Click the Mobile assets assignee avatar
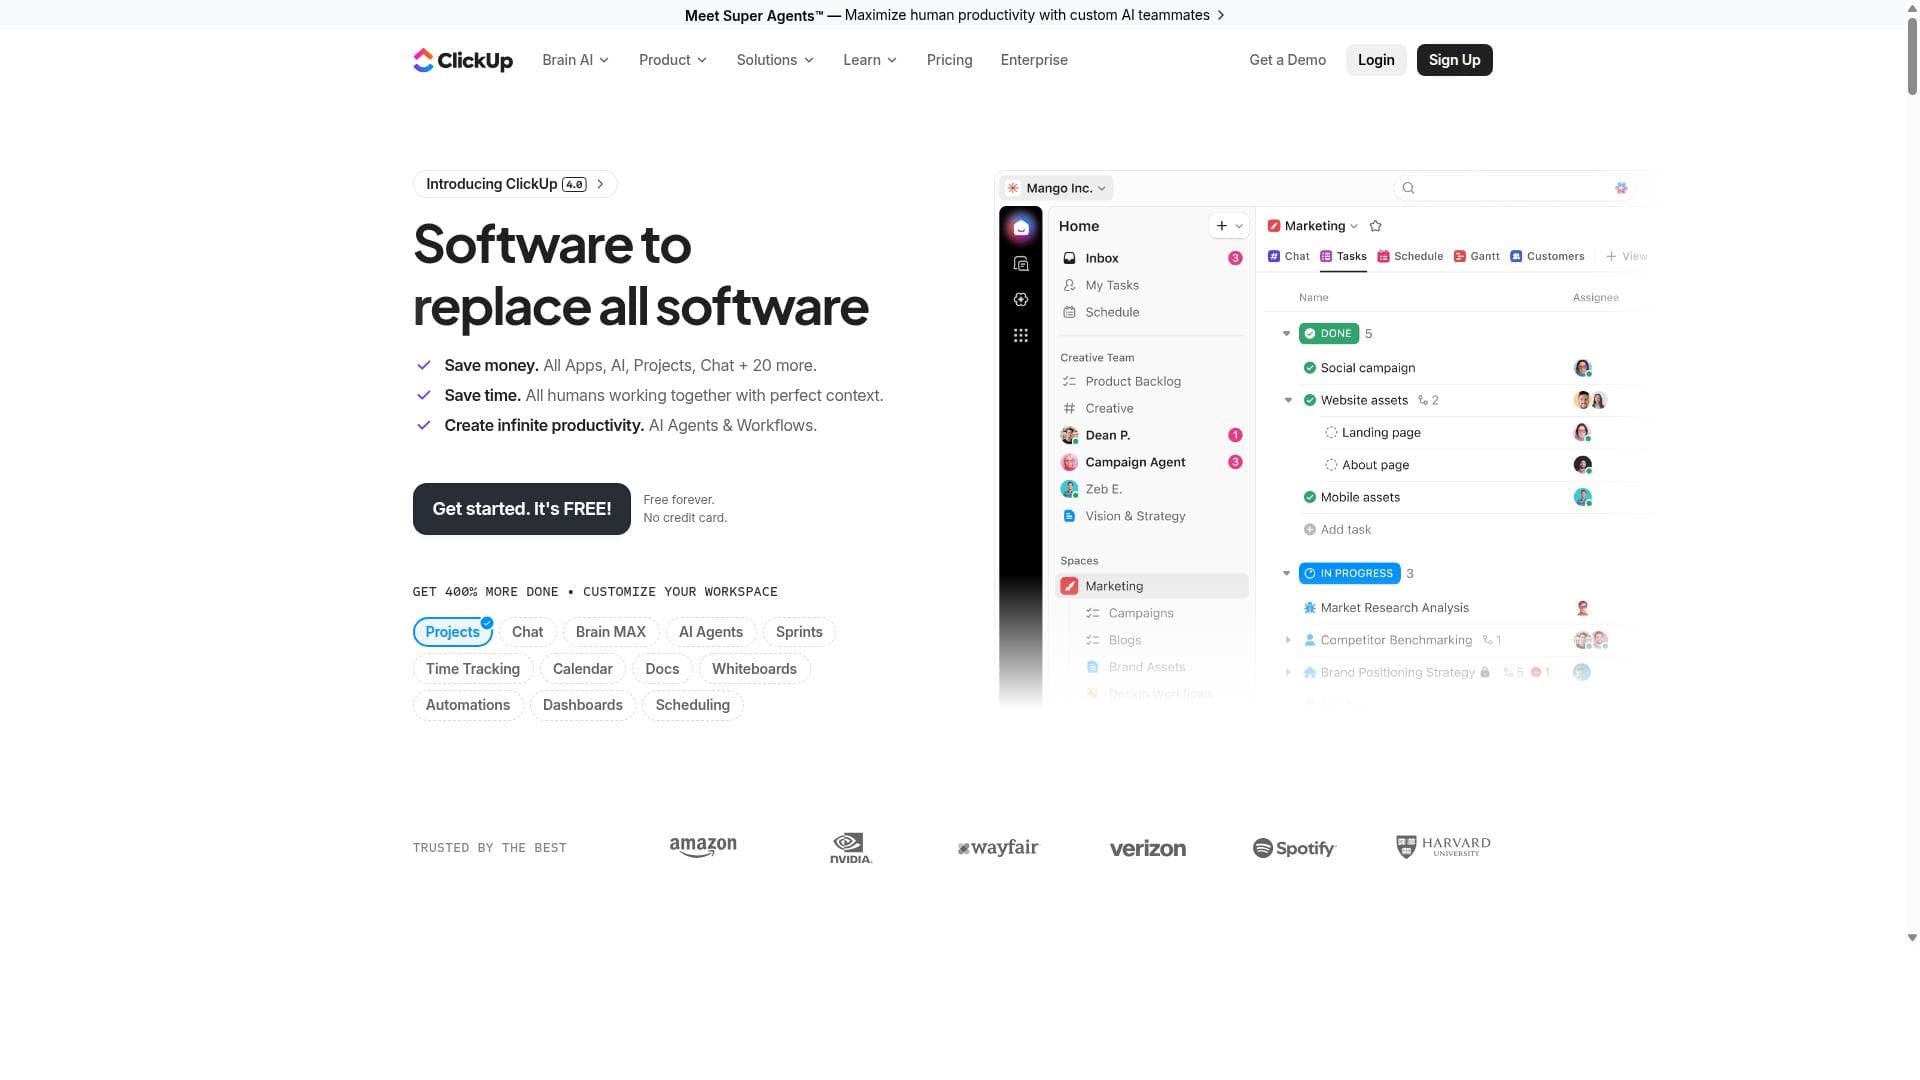 (1582, 497)
